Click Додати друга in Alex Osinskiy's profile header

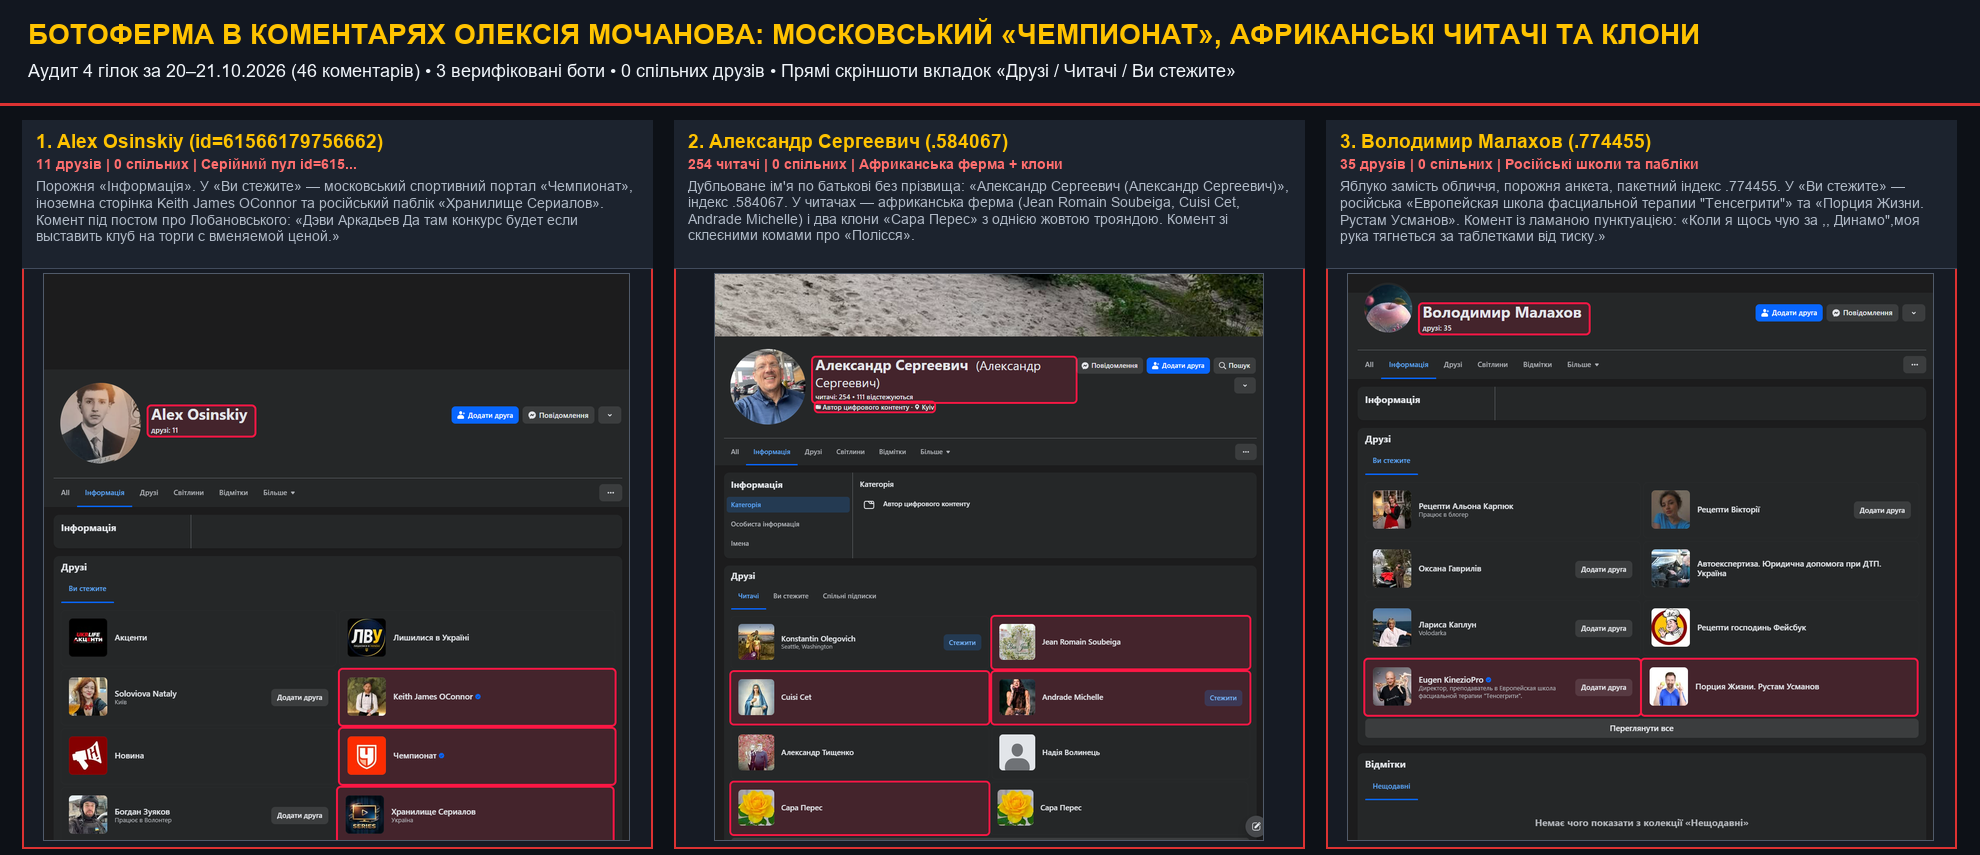[x=485, y=415]
